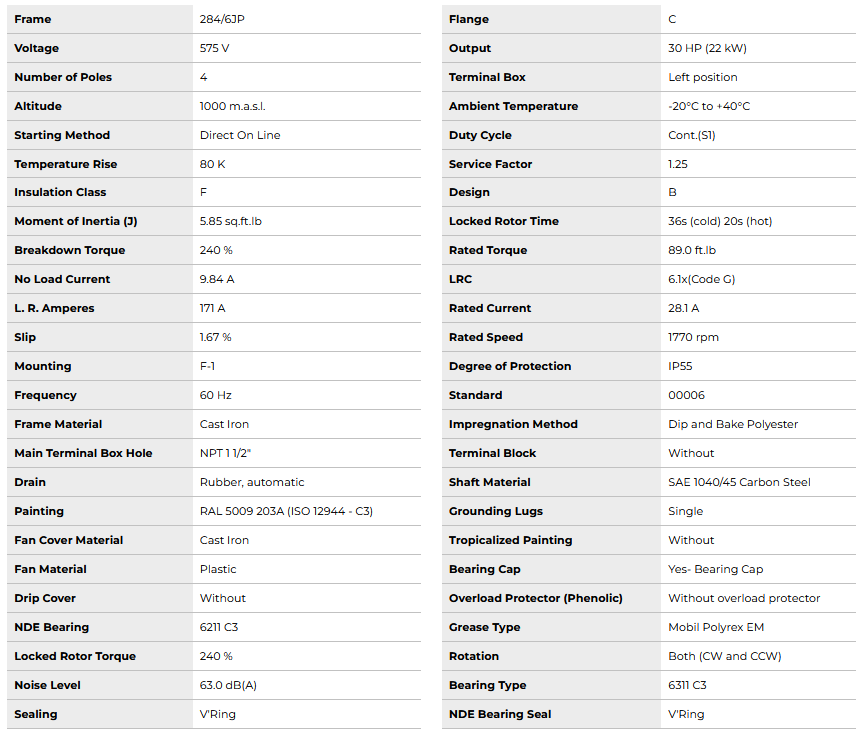Select the 9.84 A current value
The height and width of the screenshot is (738, 867).
click(217, 279)
